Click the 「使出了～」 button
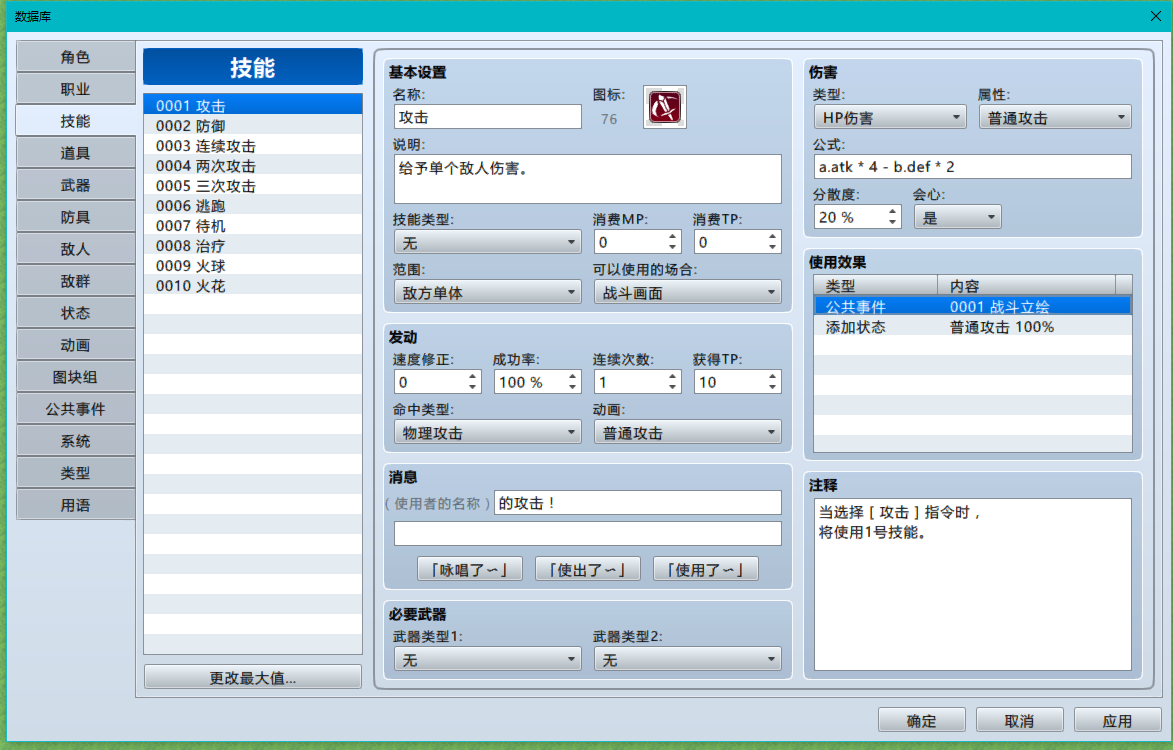The width and height of the screenshot is (1173, 750). point(588,569)
